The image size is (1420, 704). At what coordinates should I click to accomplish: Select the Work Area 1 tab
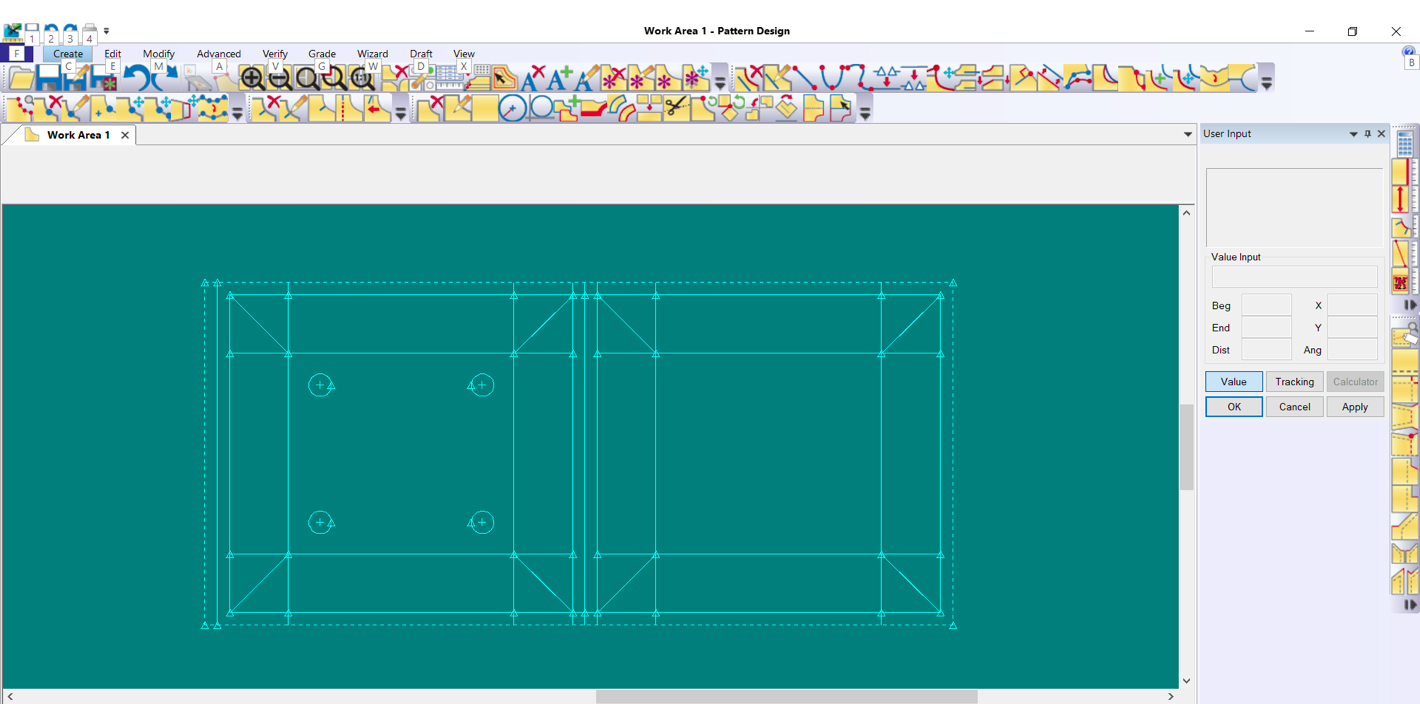click(78, 135)
